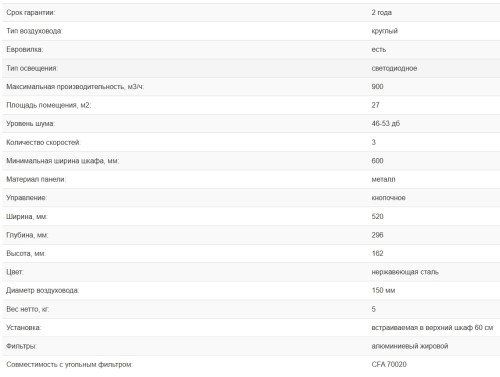
Task: Click the 'Тип воздуховода' label
Action: click(x=34, y=31)
